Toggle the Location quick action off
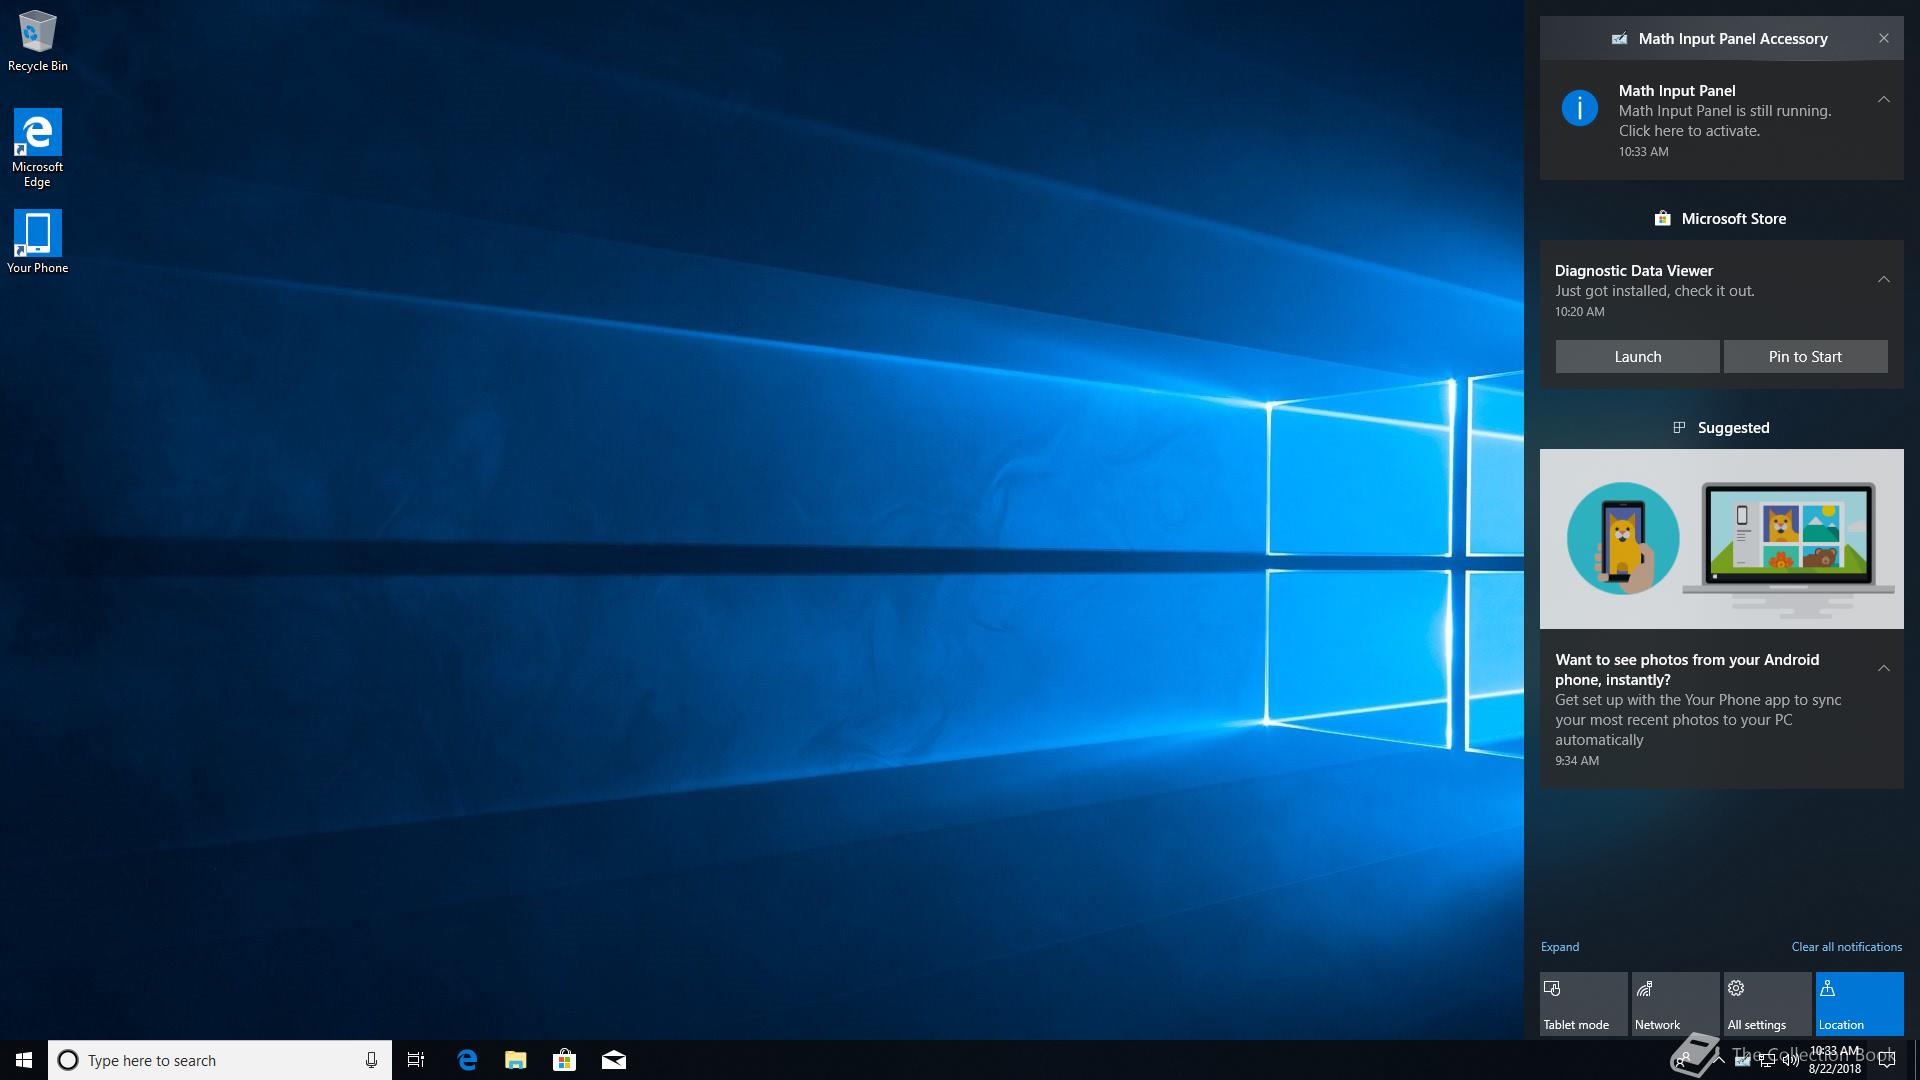Image resolution: width=1920 pixels, height=1080 pixels. click(x=1860, y=1004)
